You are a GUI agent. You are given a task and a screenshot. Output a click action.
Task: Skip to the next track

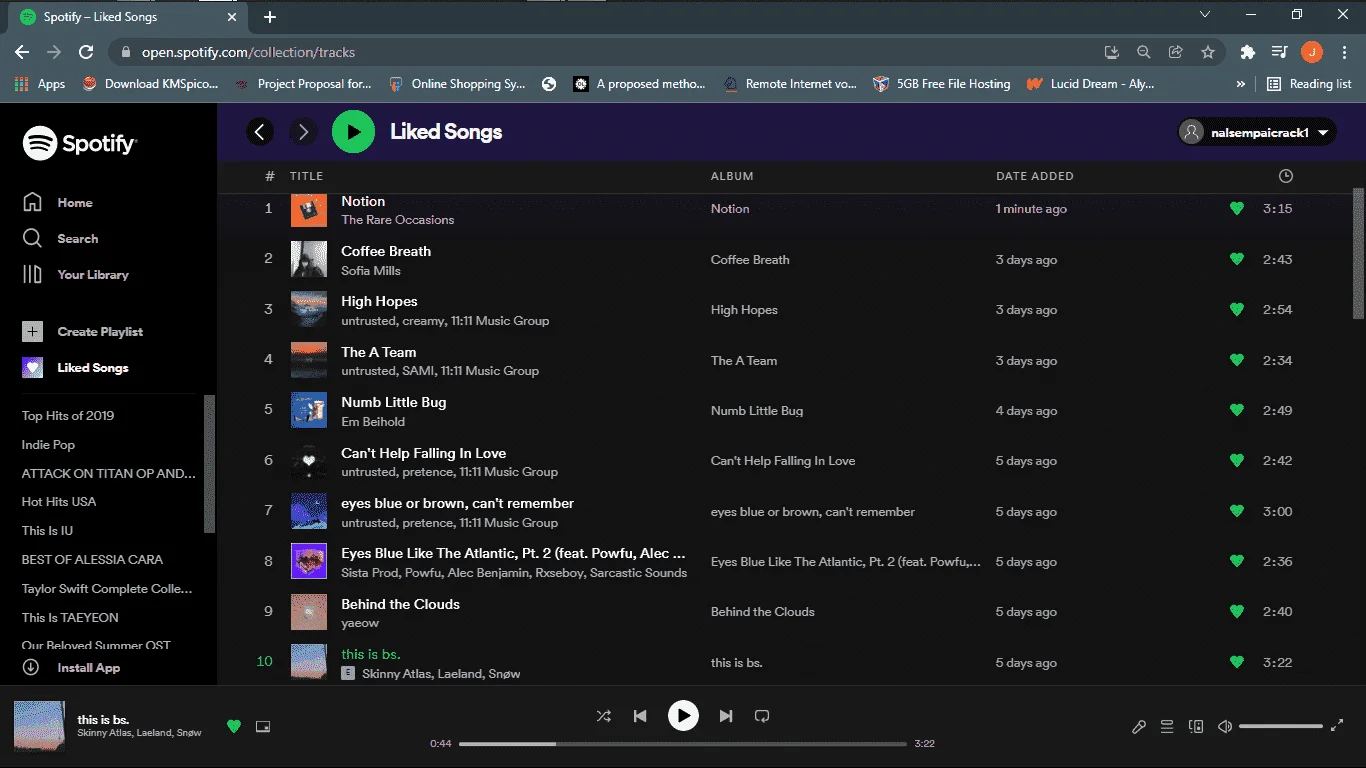(x=726, y=716)
